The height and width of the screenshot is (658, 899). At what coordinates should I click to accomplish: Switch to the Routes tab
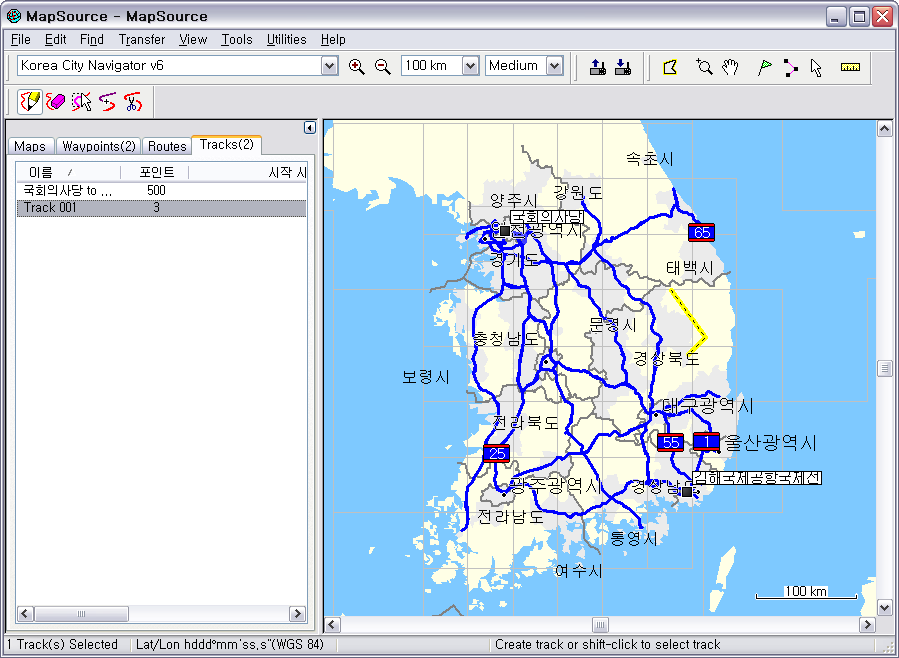pyautogui.click(x=167, y=146)
